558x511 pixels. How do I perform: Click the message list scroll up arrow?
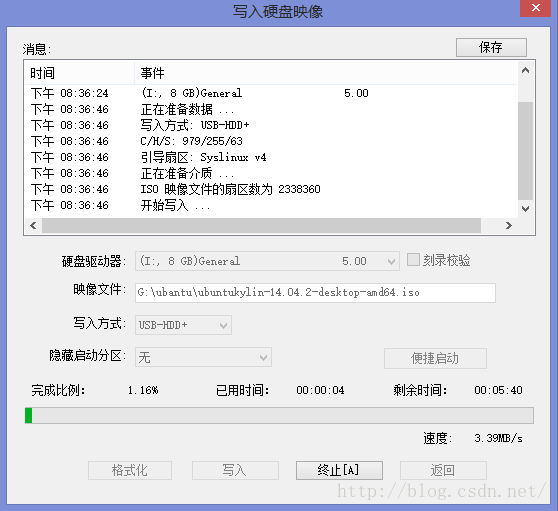[525, 70]
